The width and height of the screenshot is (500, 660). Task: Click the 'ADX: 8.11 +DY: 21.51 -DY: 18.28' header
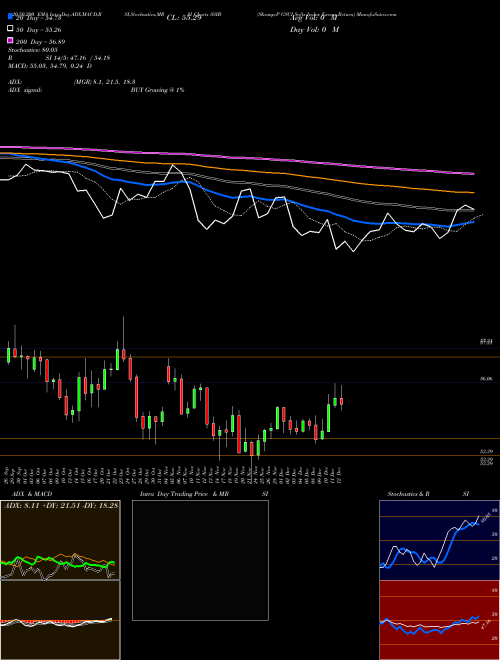click(x=61, y=505)
